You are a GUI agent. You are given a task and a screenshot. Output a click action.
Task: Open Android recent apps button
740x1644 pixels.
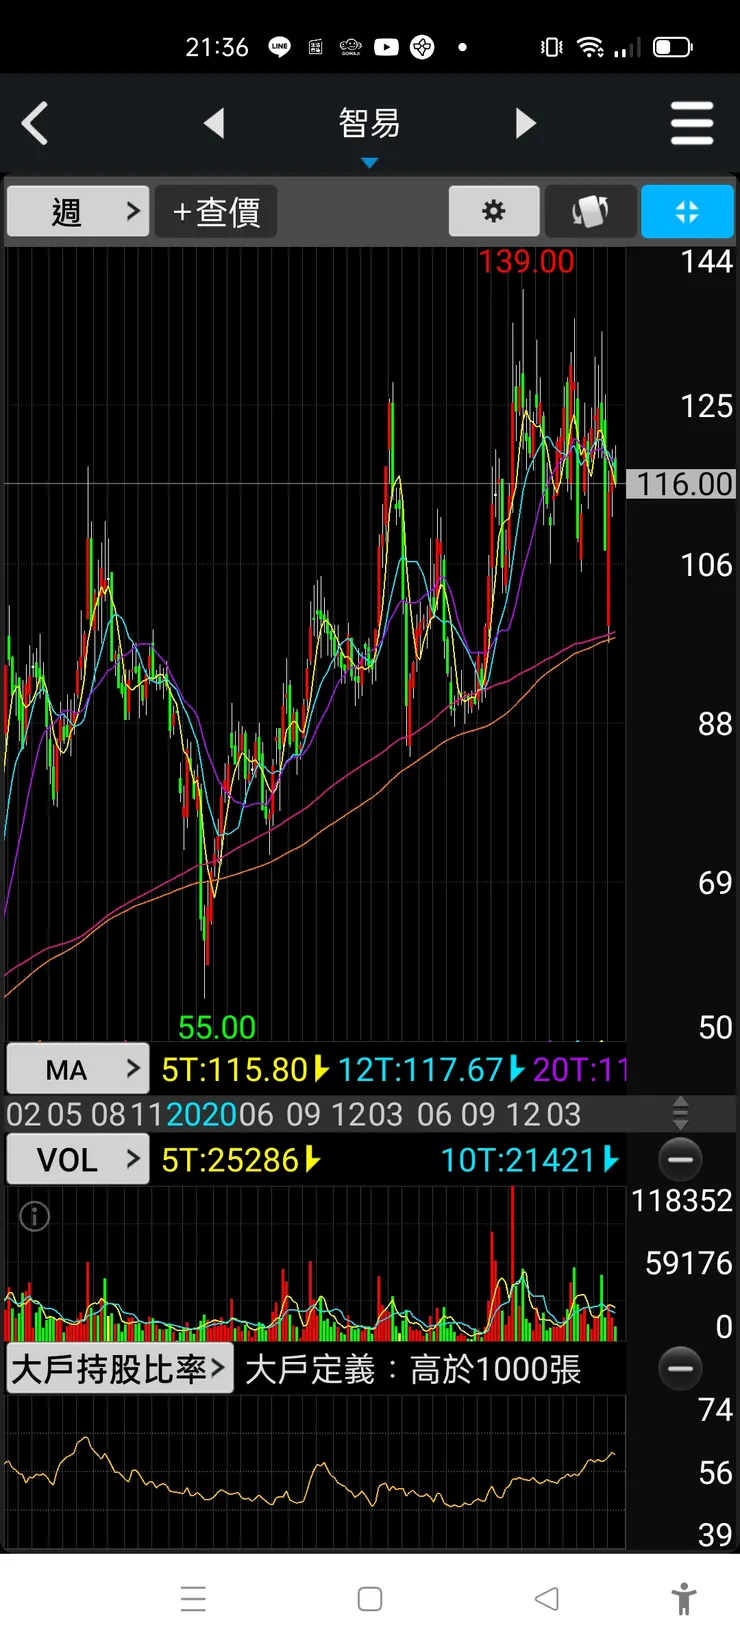tap(193, 1598)
